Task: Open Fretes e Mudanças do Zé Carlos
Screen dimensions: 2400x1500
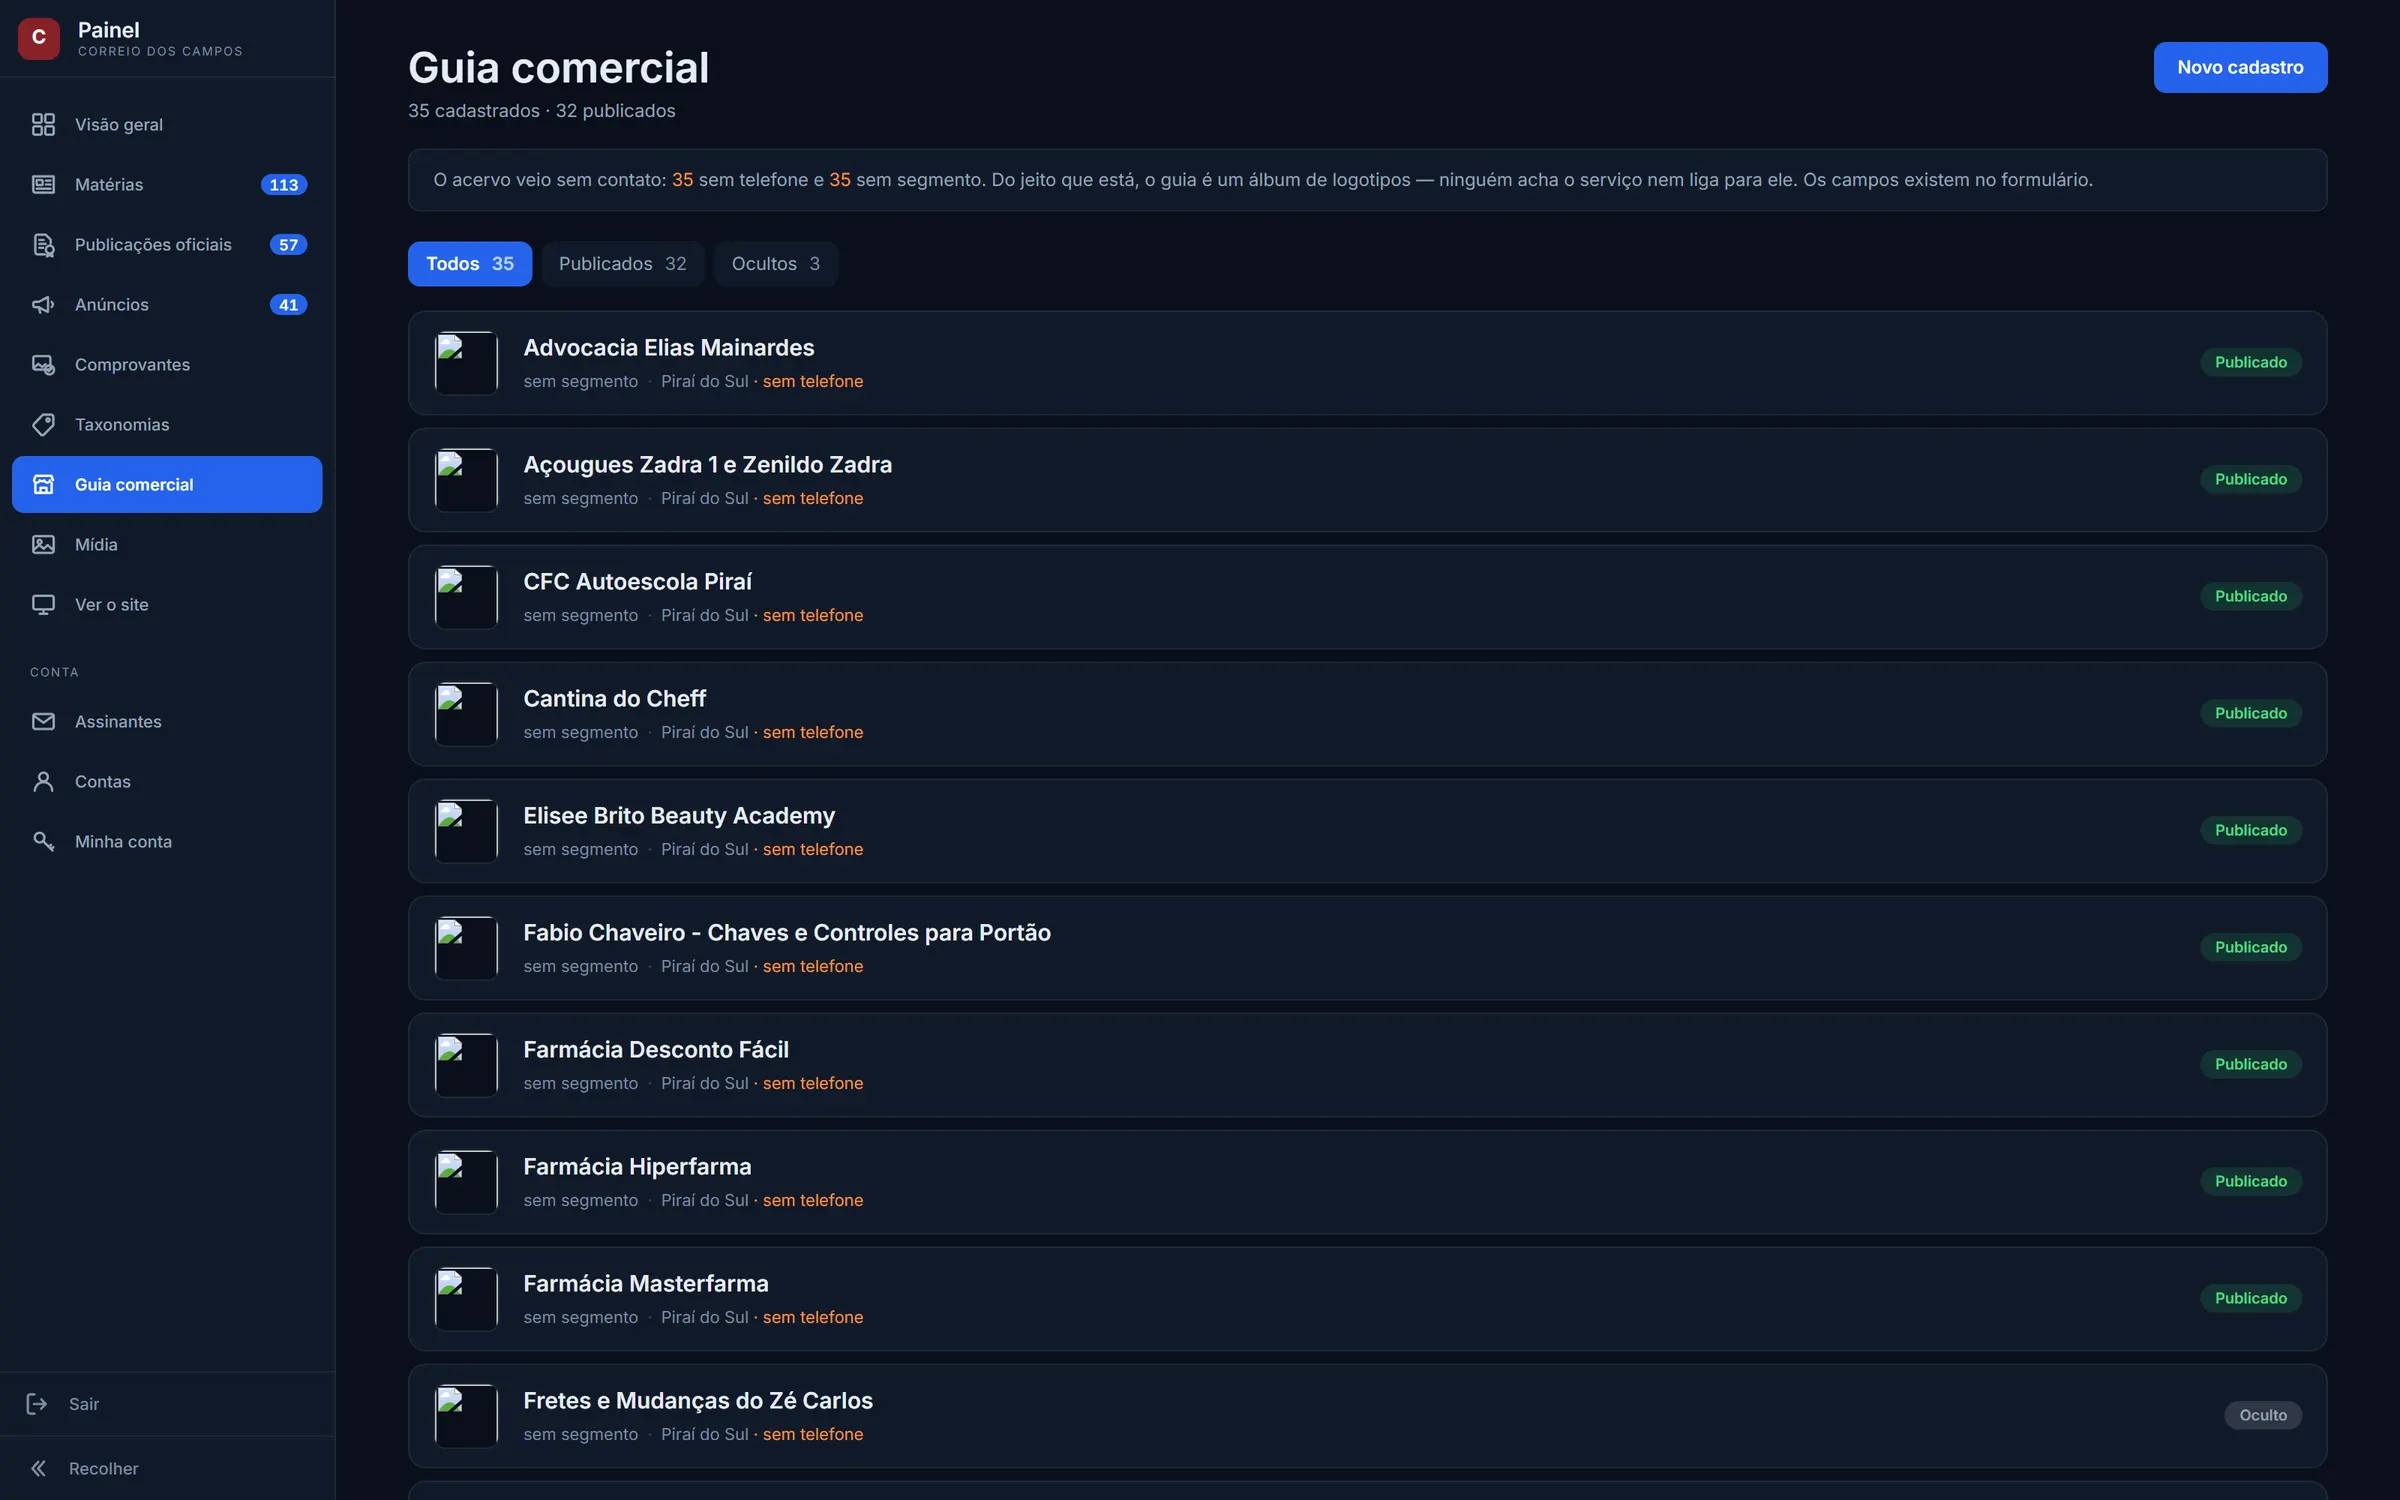Action: [x=1367, y=1416]
